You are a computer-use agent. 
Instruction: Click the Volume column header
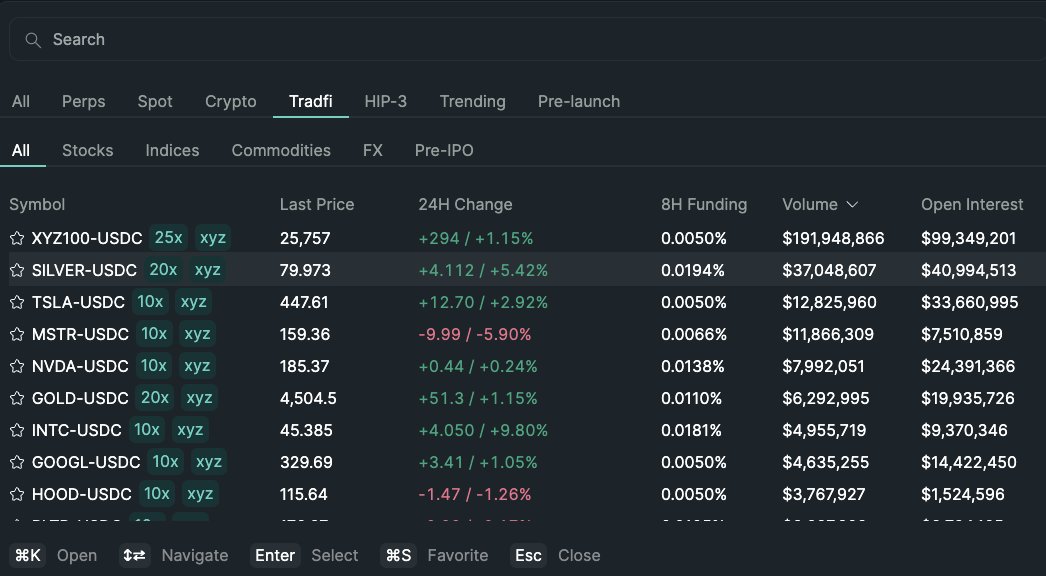(810, 204)
